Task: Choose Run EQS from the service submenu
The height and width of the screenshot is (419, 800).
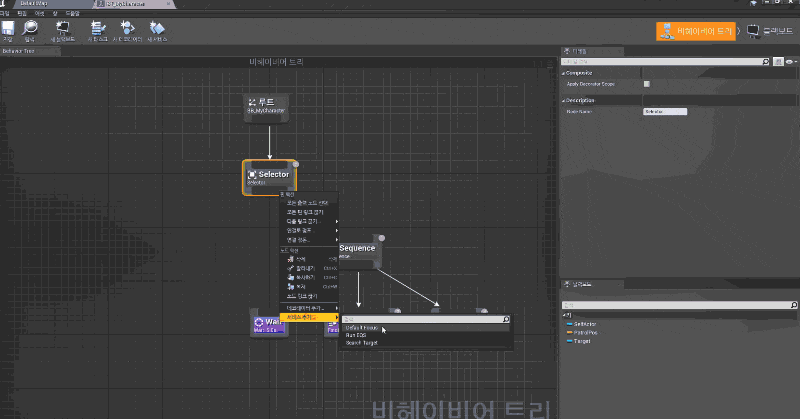Action: pyautogui.click(x=355, y=335)
